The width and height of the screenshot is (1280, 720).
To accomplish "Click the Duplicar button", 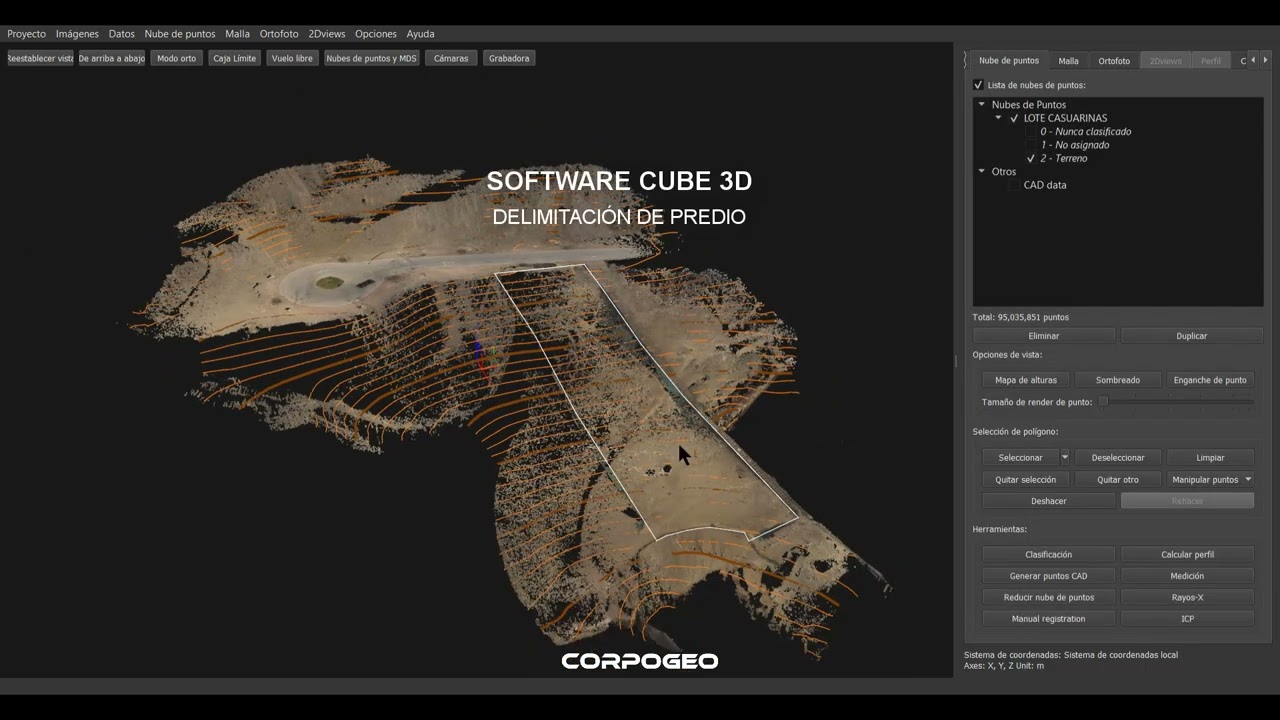I will point(1192,336).
